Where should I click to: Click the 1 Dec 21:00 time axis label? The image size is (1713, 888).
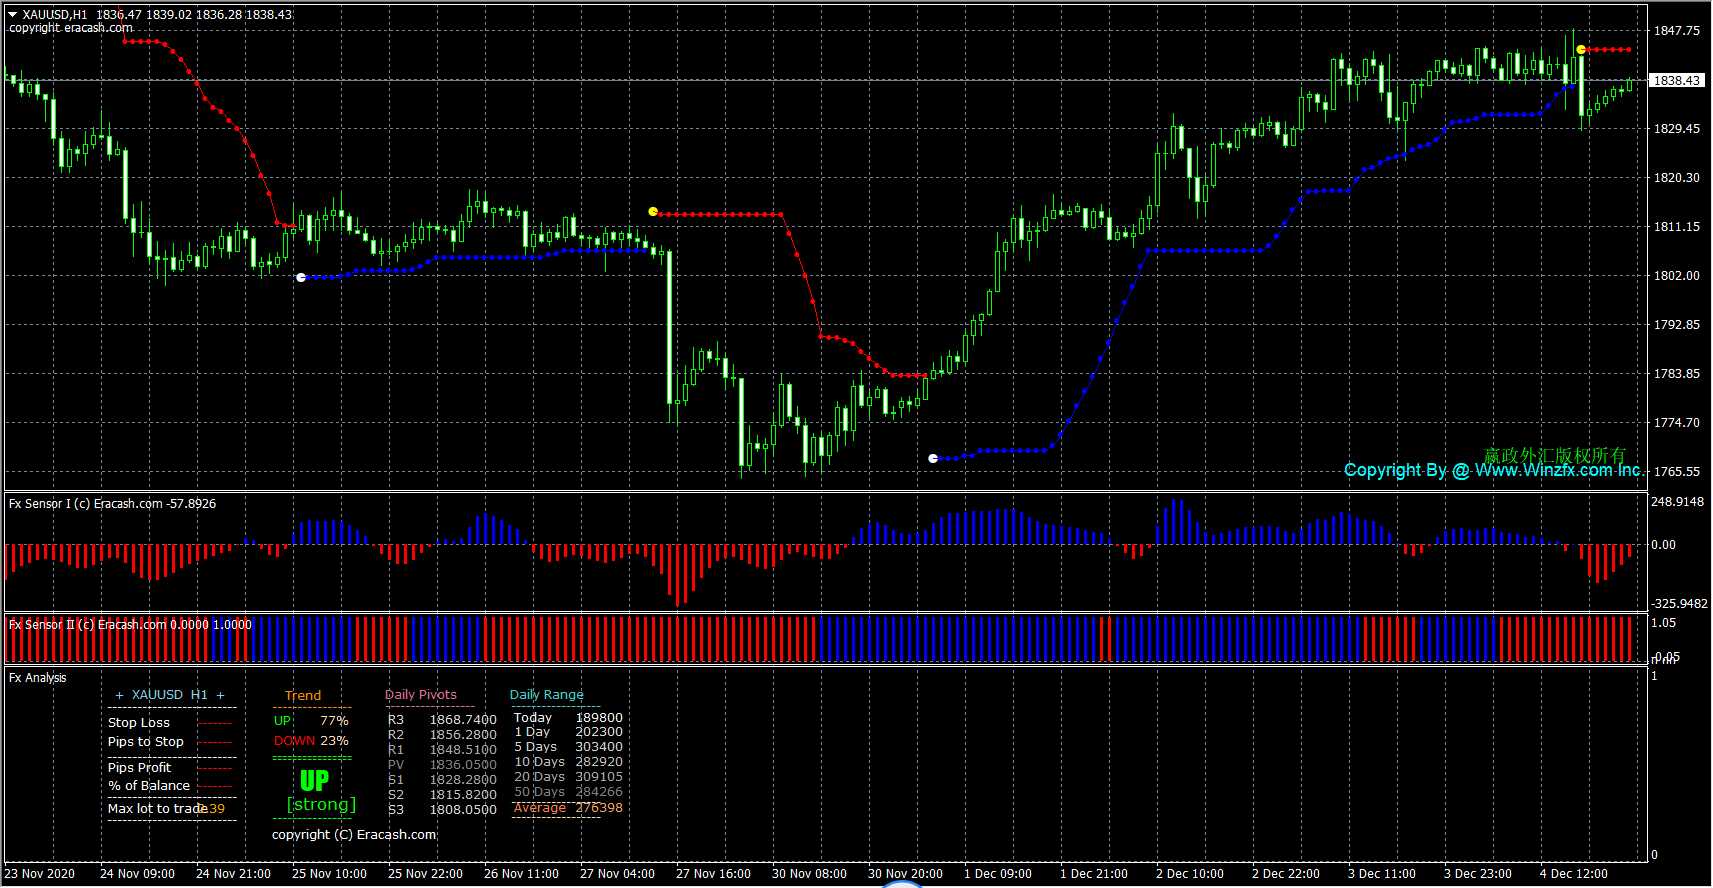pyautogui.click(x=1093, y=873)
